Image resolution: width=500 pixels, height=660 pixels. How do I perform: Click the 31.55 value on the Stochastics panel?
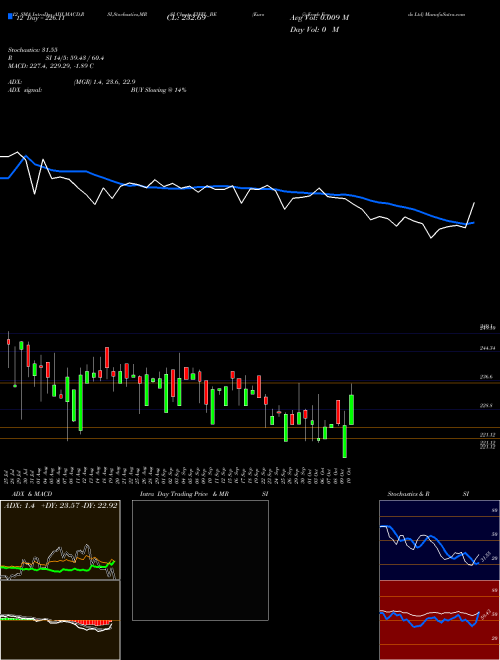(485, 557)
